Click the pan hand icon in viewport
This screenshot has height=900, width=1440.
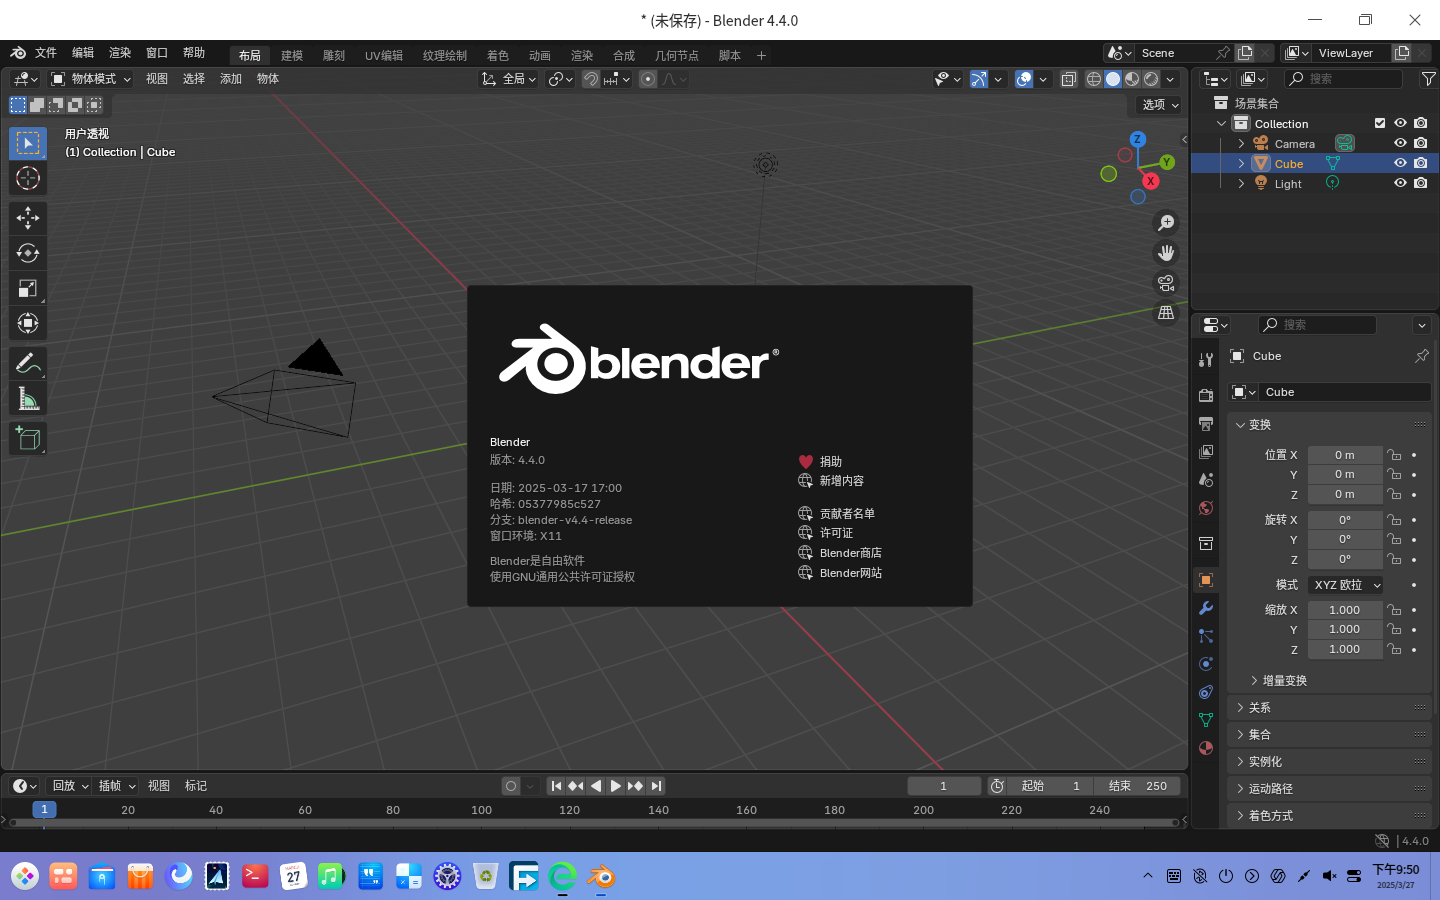[x=1166, y=253]
